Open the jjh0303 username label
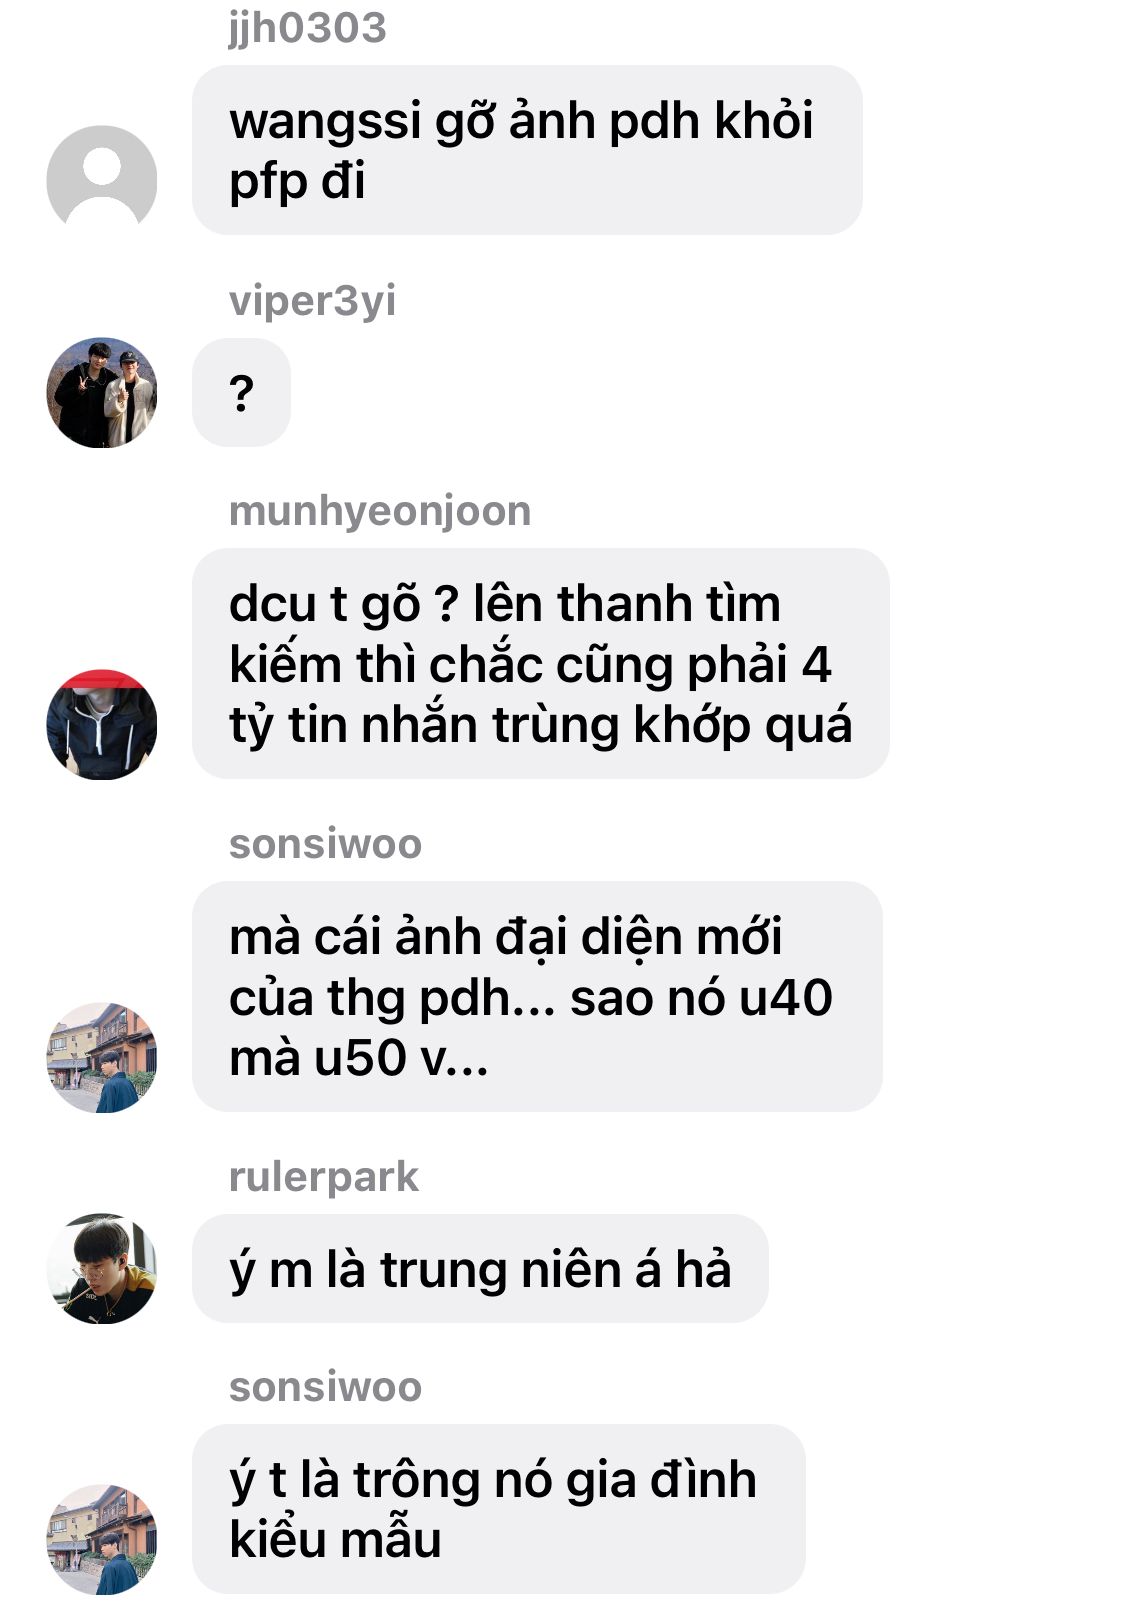The image size is (1125, 1607). pyautogui.click(x=307, y=27)
